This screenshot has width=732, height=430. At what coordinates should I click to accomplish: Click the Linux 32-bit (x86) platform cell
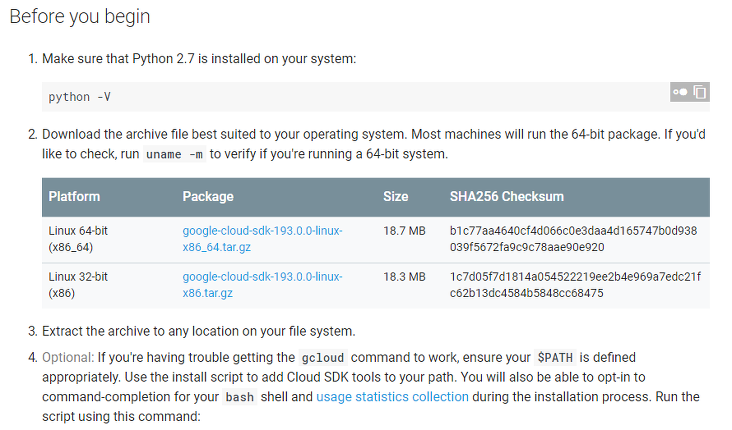[78, 285]
